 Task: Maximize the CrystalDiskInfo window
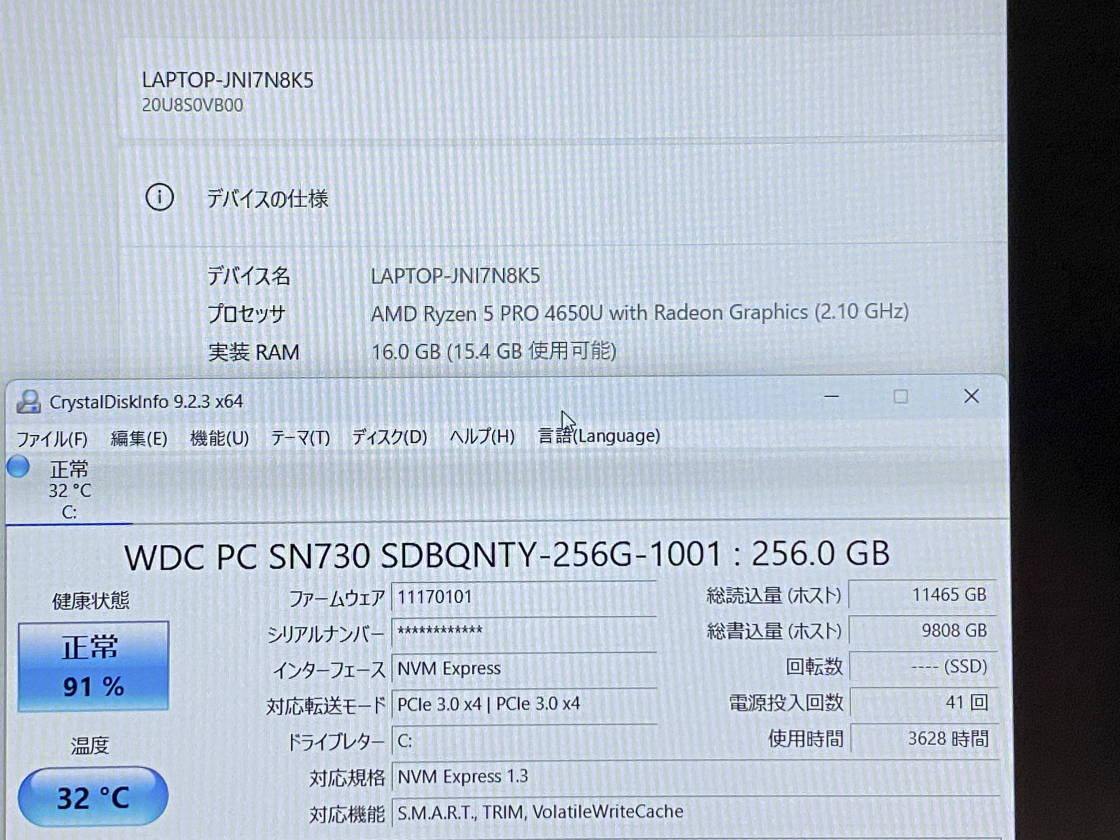(x=900, y=397)
